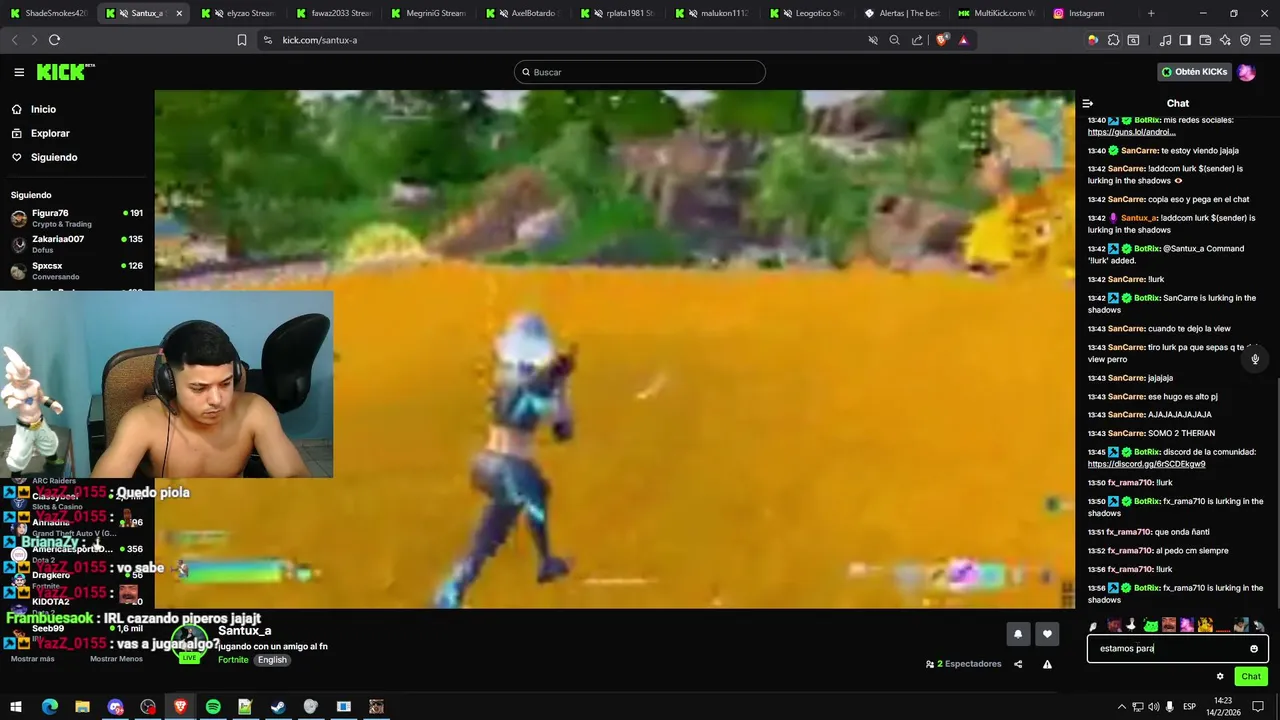View the 2 Espectadores count
This screenshot has height=720, width=1280.
(964, 664)
